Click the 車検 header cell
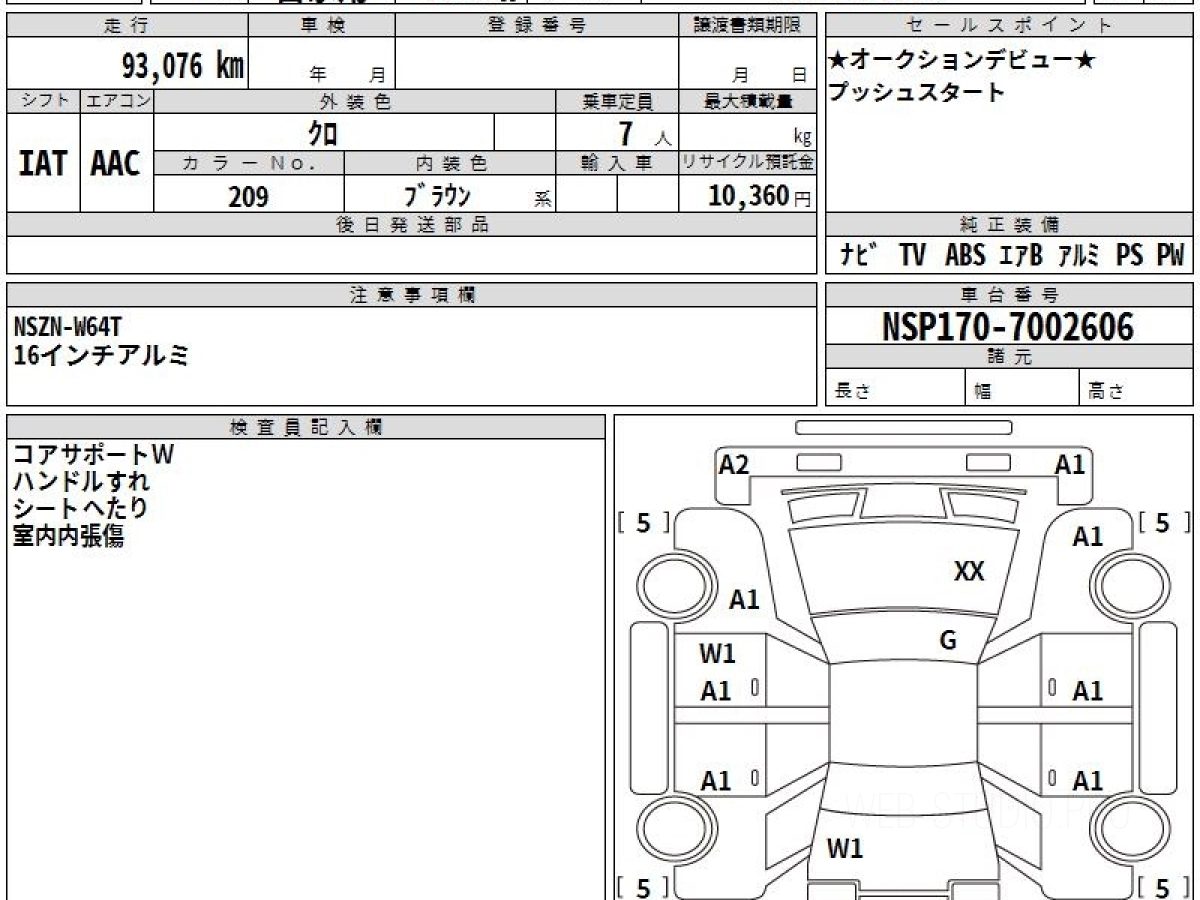Screen dimensions: 1200x900 point(321,26)
